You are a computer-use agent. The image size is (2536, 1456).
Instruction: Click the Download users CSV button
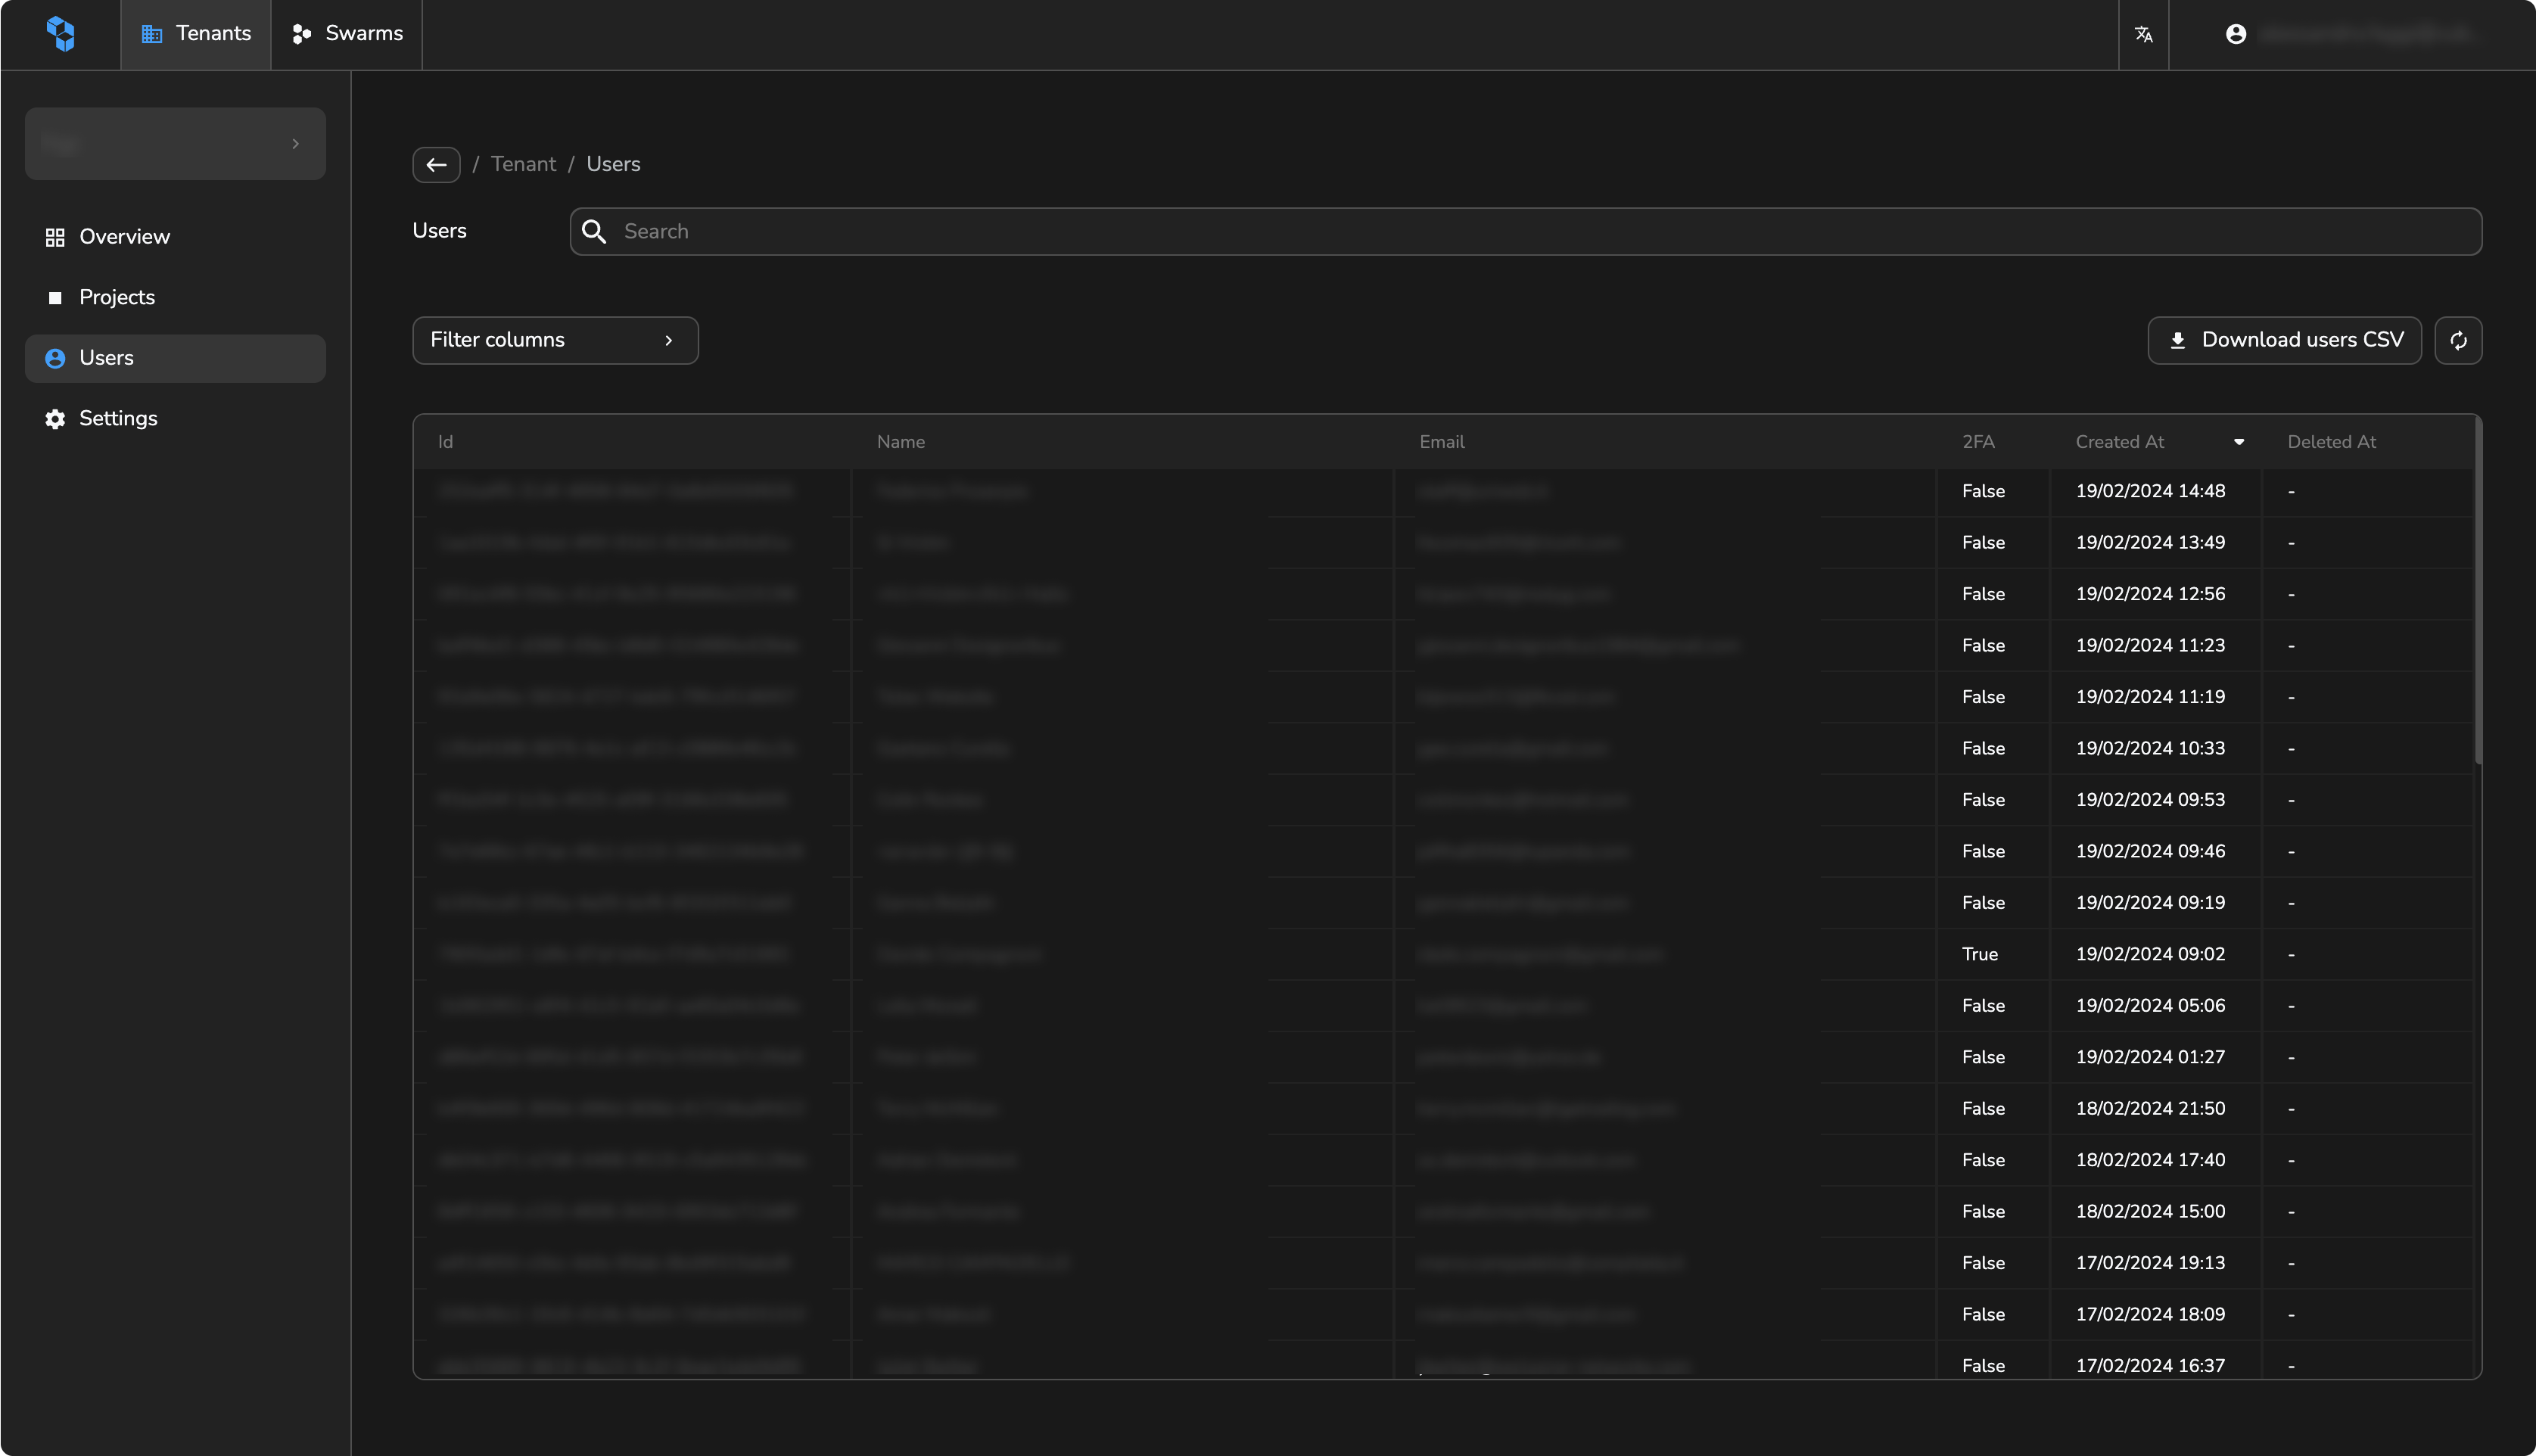(x=2284, y=340)
